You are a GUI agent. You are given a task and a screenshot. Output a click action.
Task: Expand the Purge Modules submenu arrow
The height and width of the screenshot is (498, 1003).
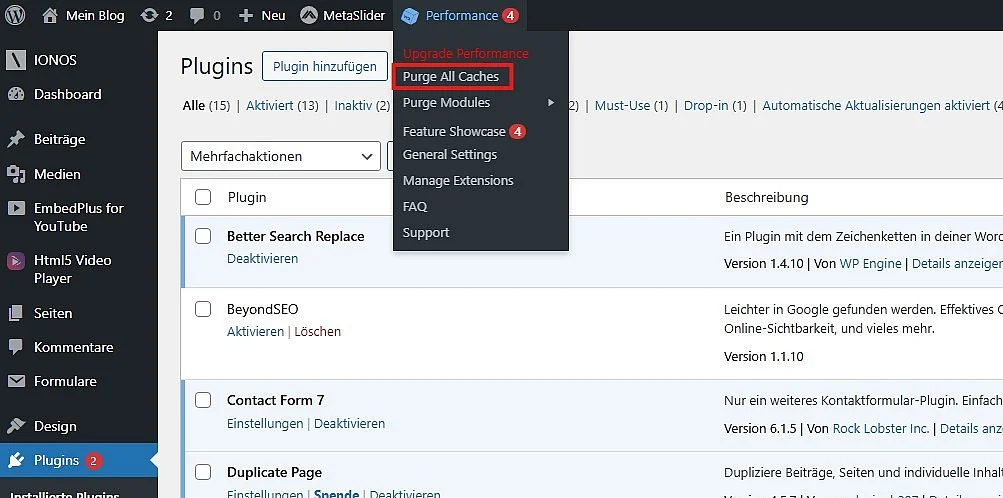click(551, 102)
